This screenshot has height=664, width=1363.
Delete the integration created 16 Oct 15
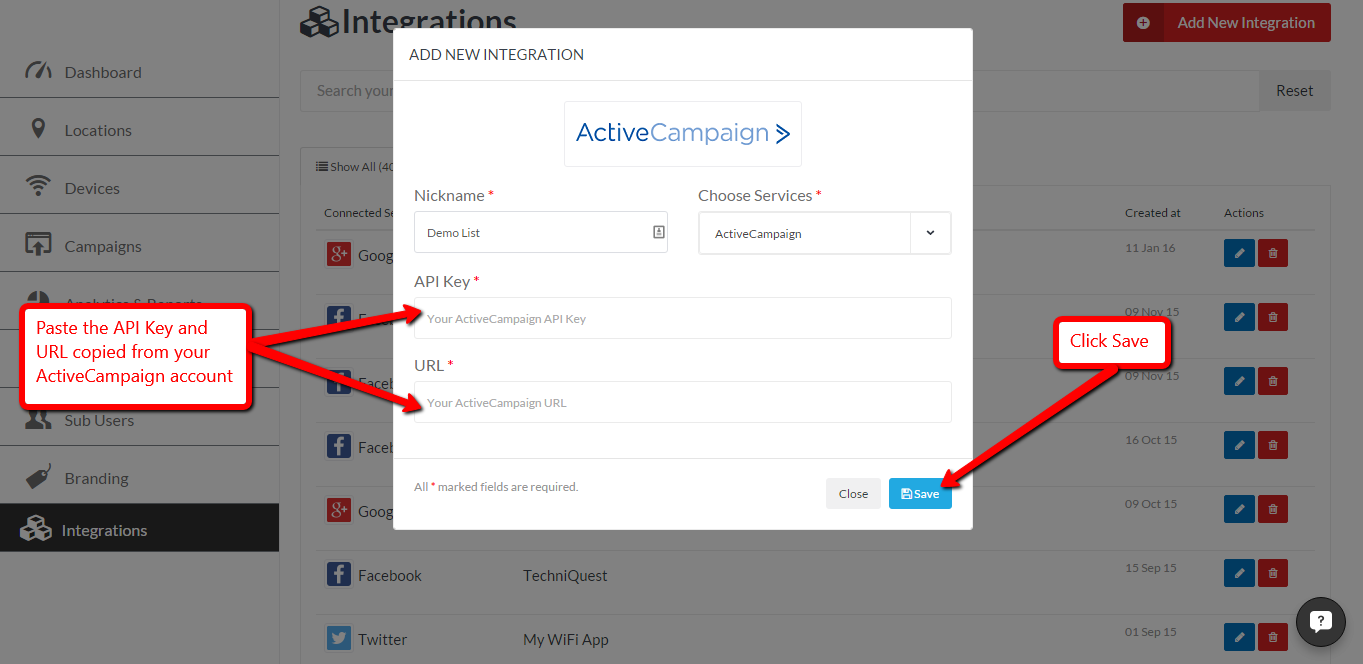click(x=1273, y=445)
